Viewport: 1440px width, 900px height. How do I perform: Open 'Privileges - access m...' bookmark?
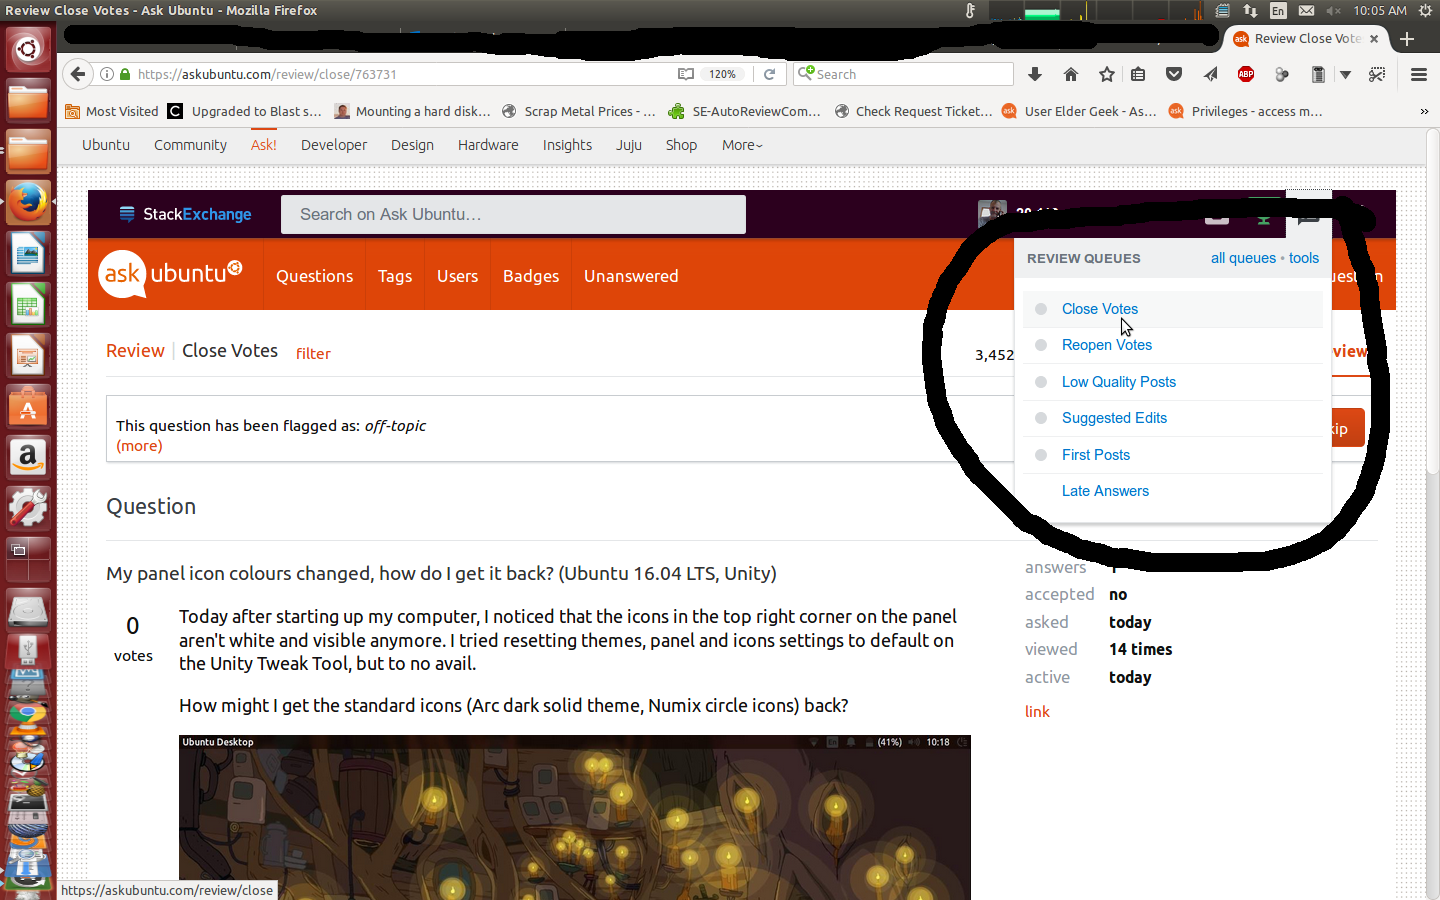tap(1246, 111)
